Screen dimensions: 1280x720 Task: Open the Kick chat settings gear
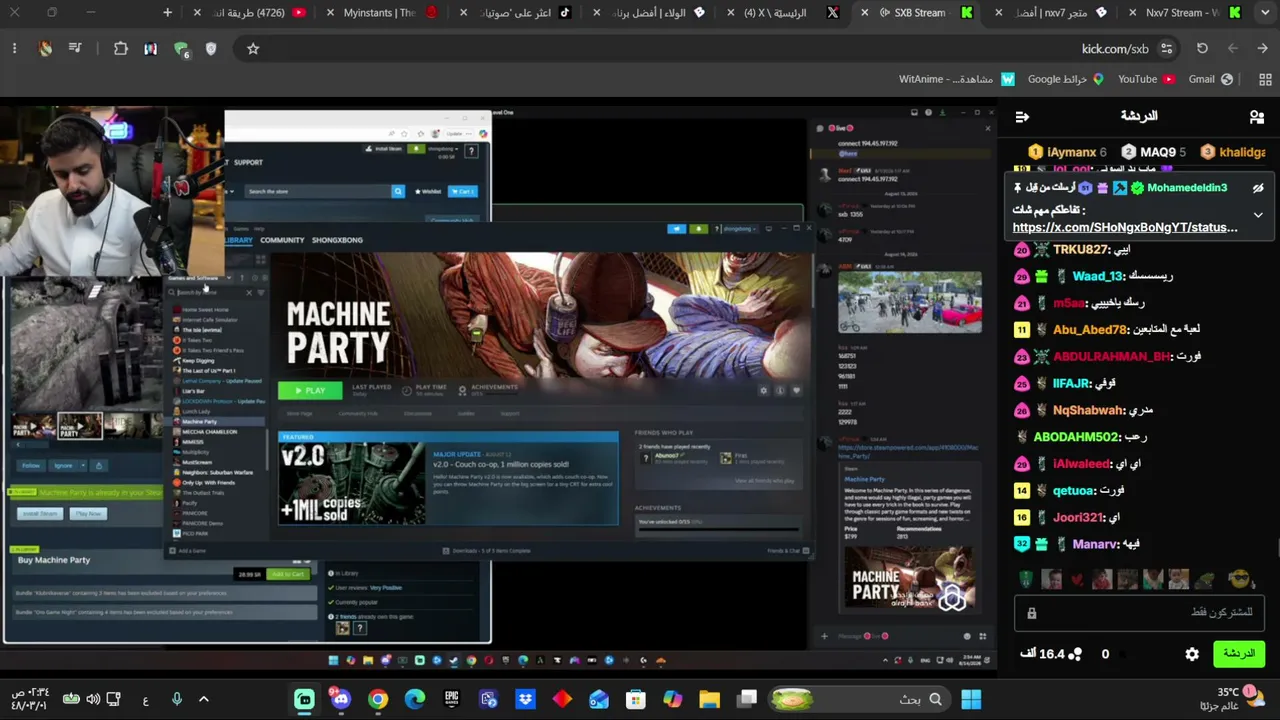click(1192, 654)
